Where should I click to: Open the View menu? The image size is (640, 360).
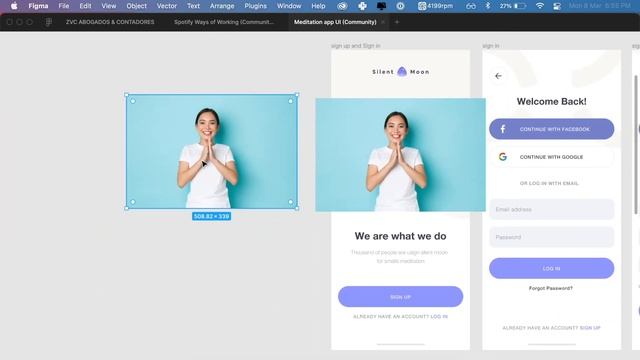click(x=109, y=6)
